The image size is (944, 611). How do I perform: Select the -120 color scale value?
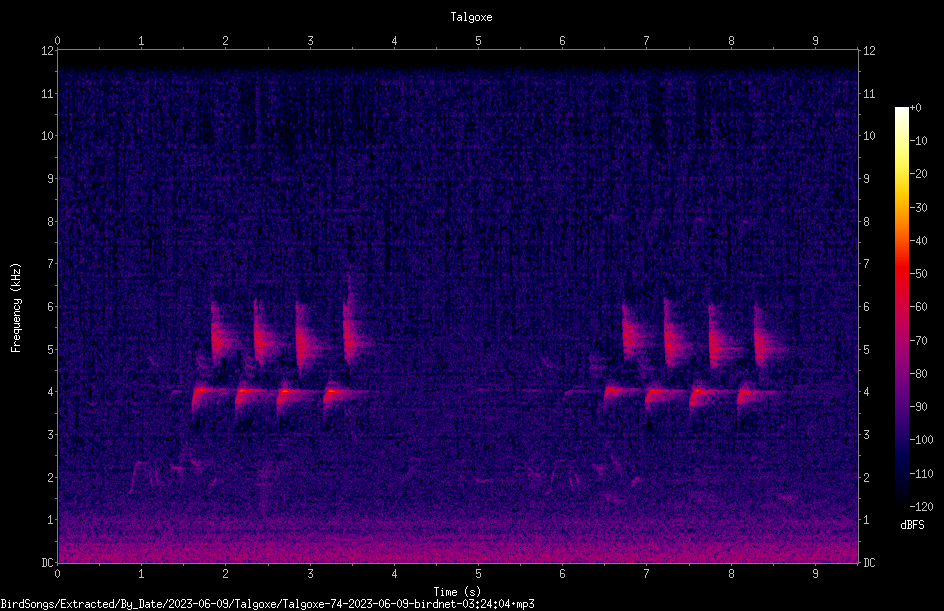click(x=922, y=507)
